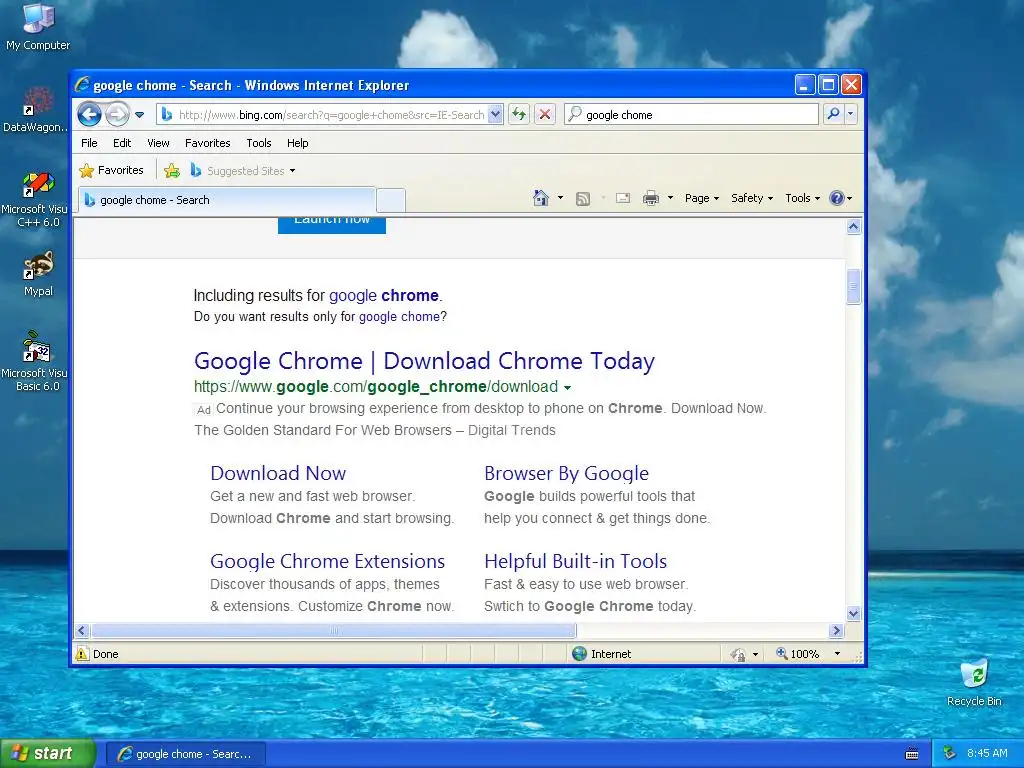
Task: Click the Search magnifier button
Action: pos(833,114)
